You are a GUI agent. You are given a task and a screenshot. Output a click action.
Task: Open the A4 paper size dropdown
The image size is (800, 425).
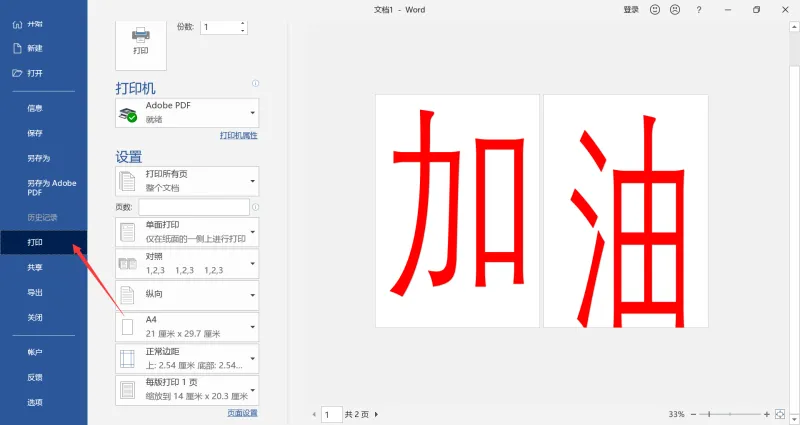point(187,327)
